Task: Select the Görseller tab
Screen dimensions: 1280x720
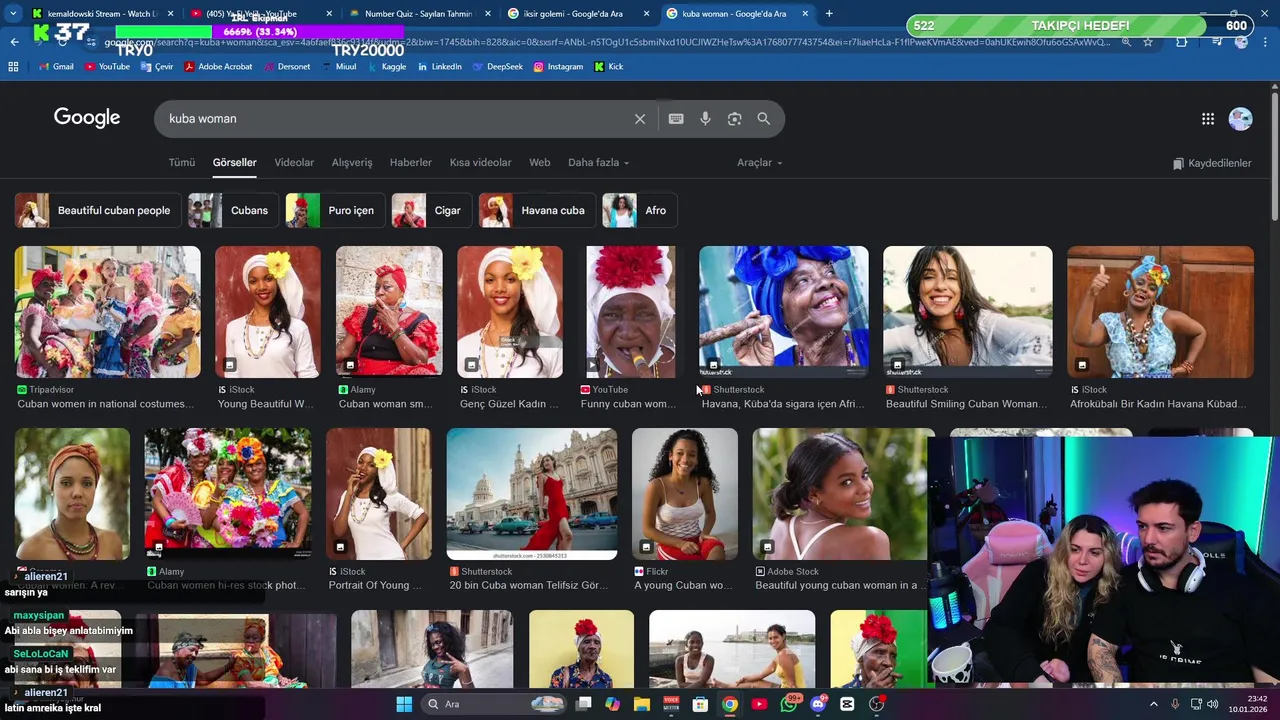Action: pos(235,162)
